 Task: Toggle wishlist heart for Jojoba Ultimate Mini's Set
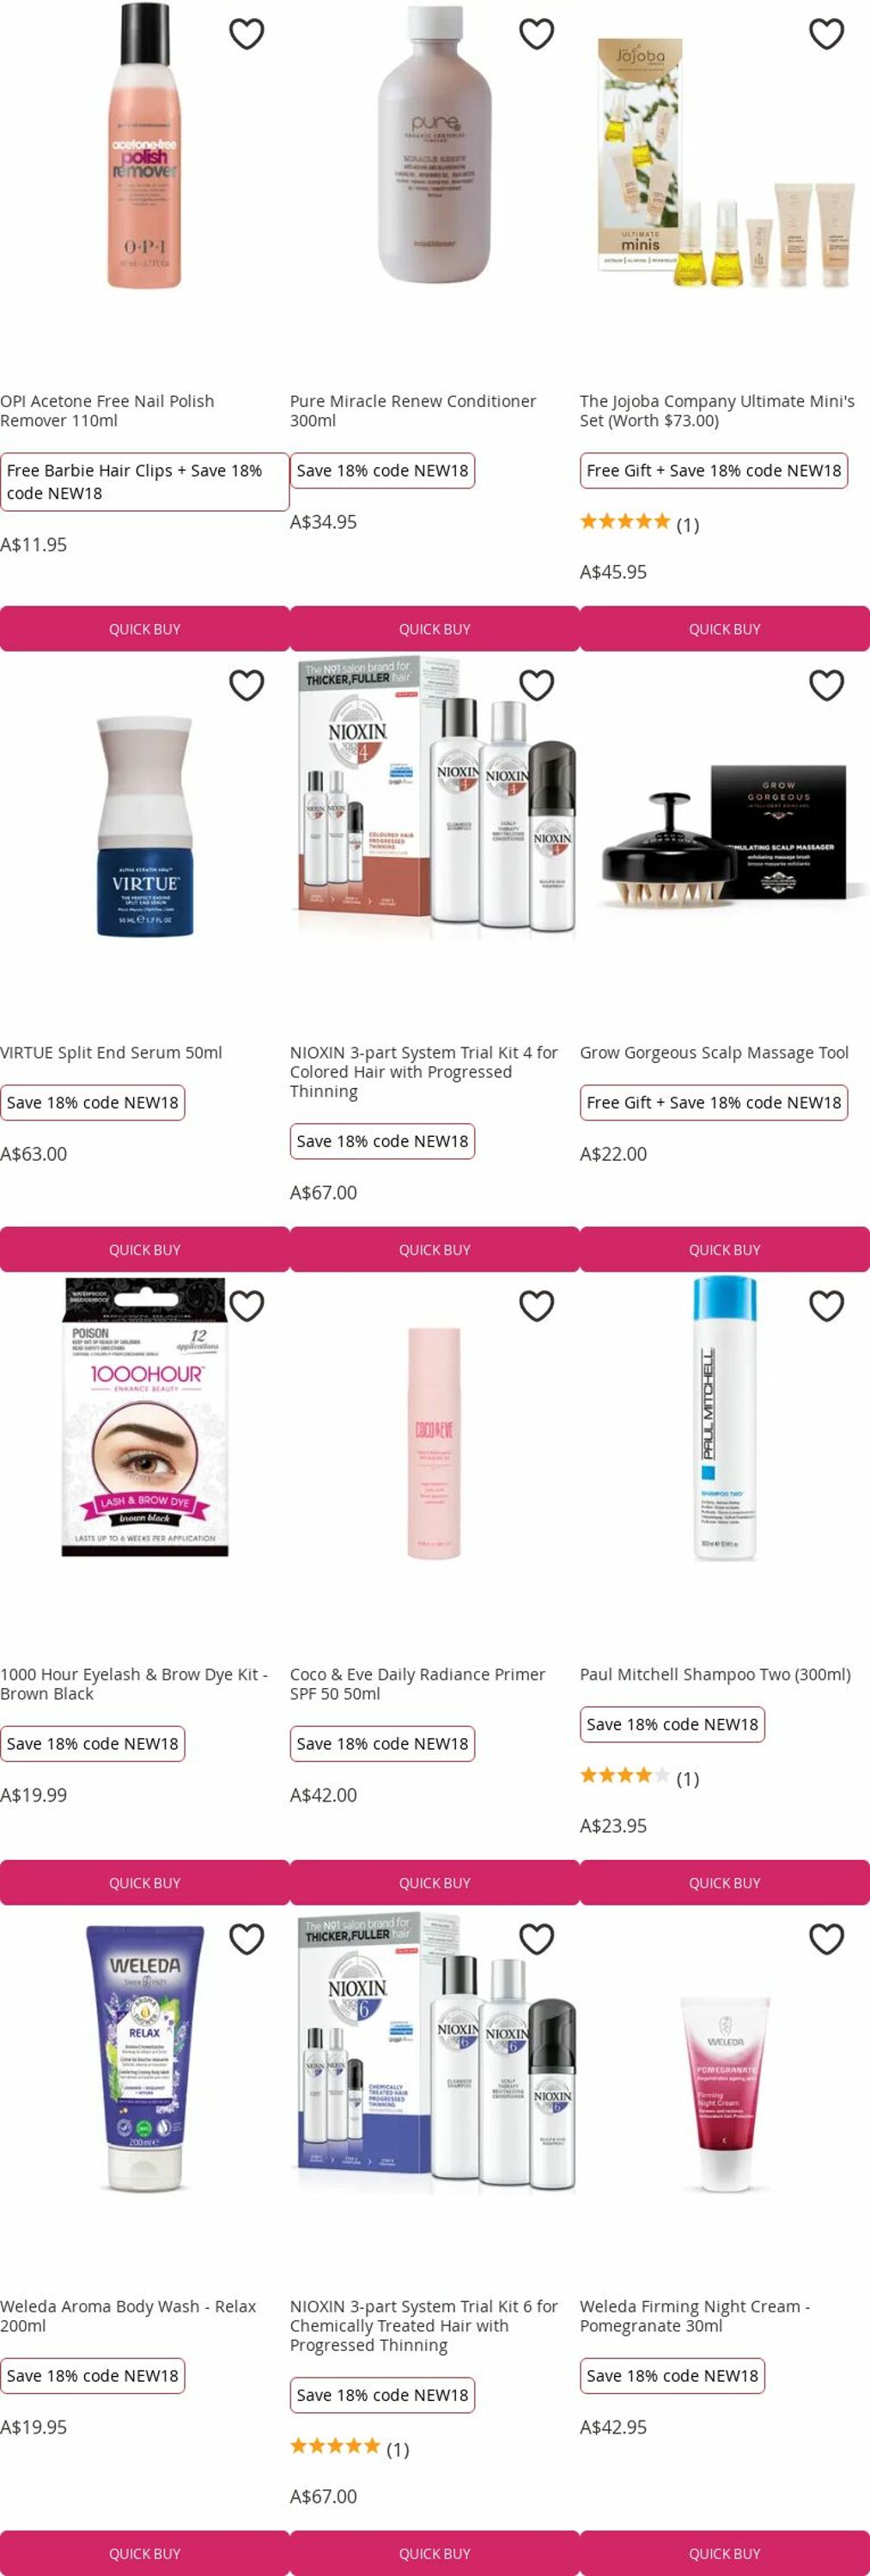click(x=826, y=34)
